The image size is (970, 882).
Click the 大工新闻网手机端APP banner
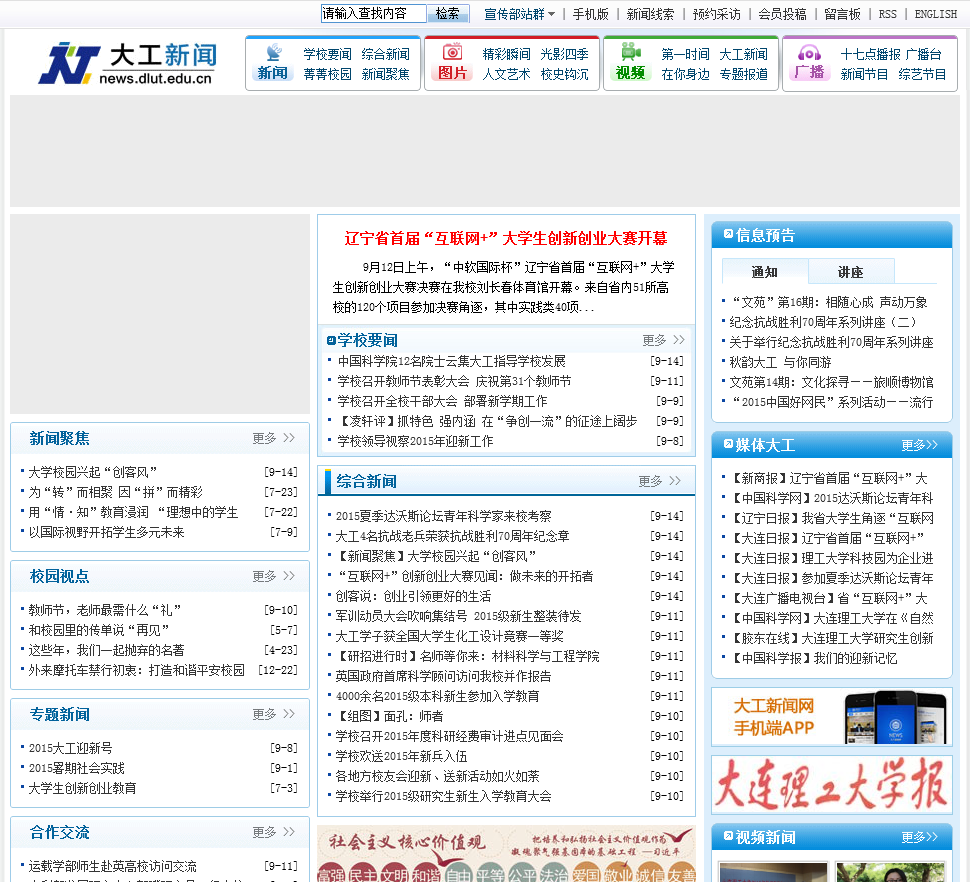point(832,716)
